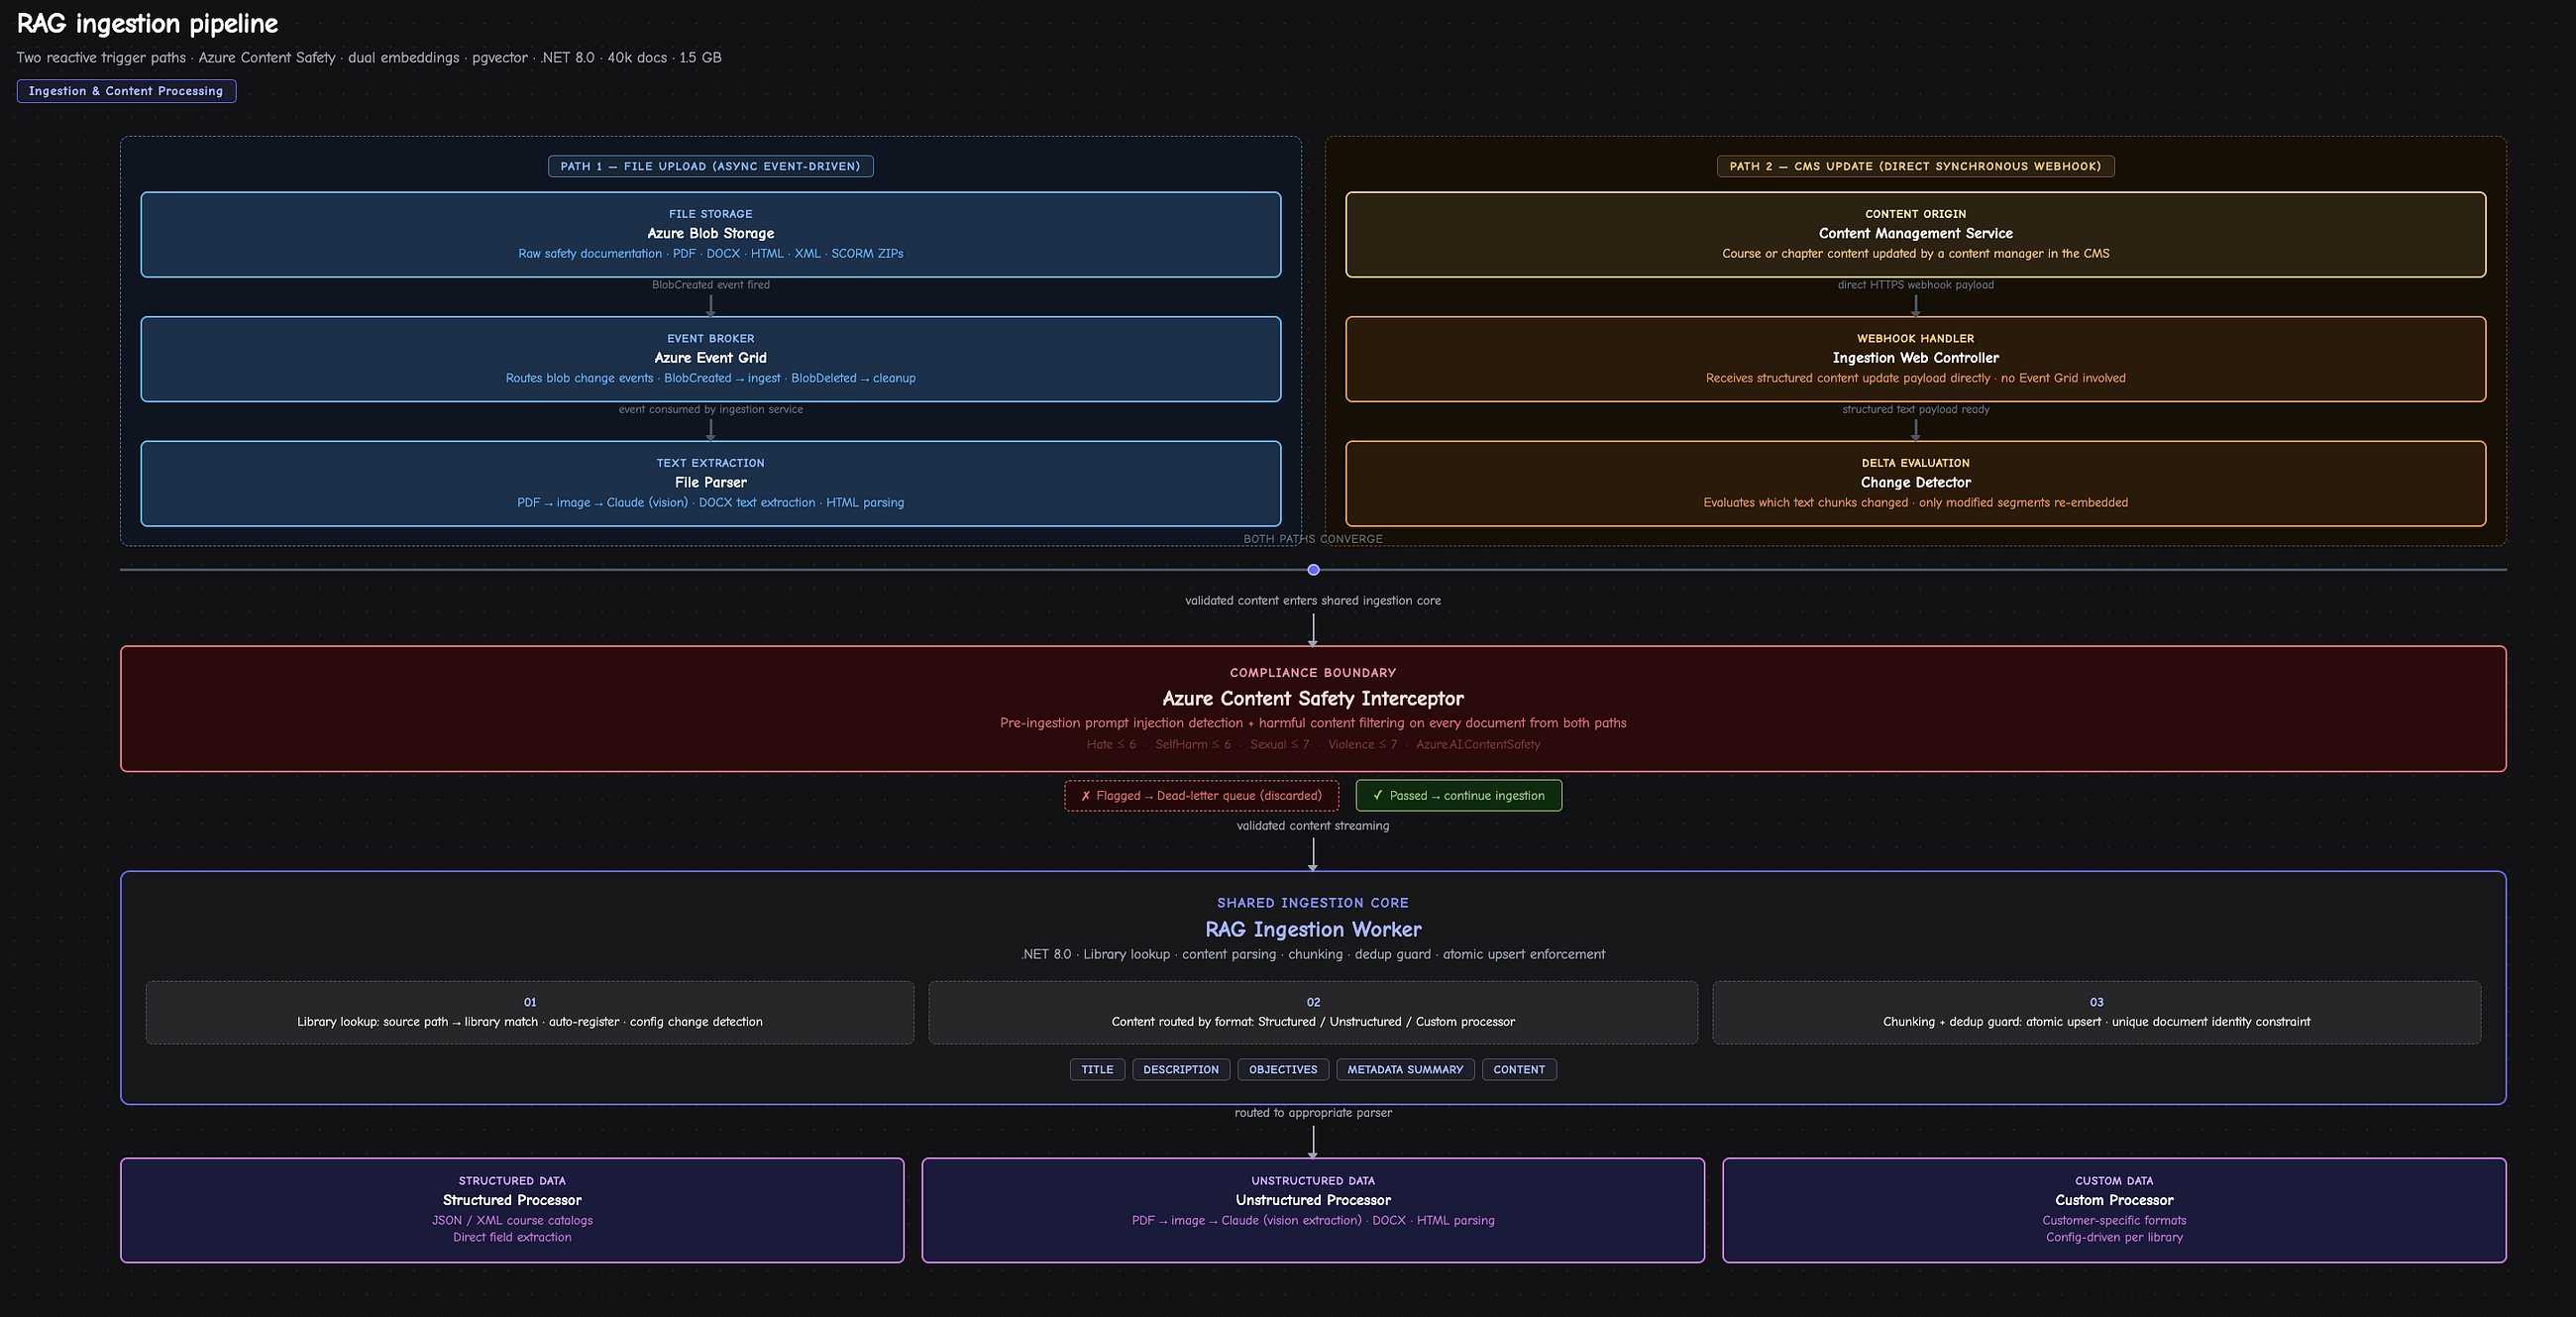Click the convergence point dot
The image size is (2576, 1317).
(1313, 570)
